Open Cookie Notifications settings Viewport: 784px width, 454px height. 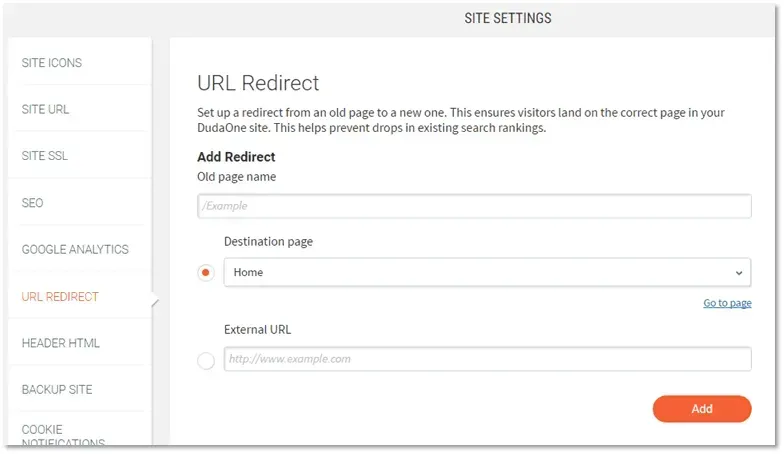[63, 436]
